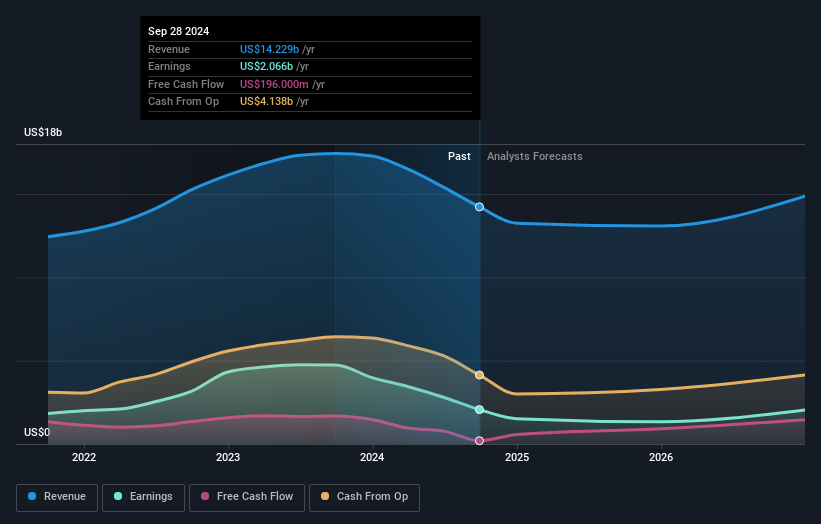Screen dimensions: 821x524
Task: Click the 2026 x-axis label
Action: tap(661, 457)
